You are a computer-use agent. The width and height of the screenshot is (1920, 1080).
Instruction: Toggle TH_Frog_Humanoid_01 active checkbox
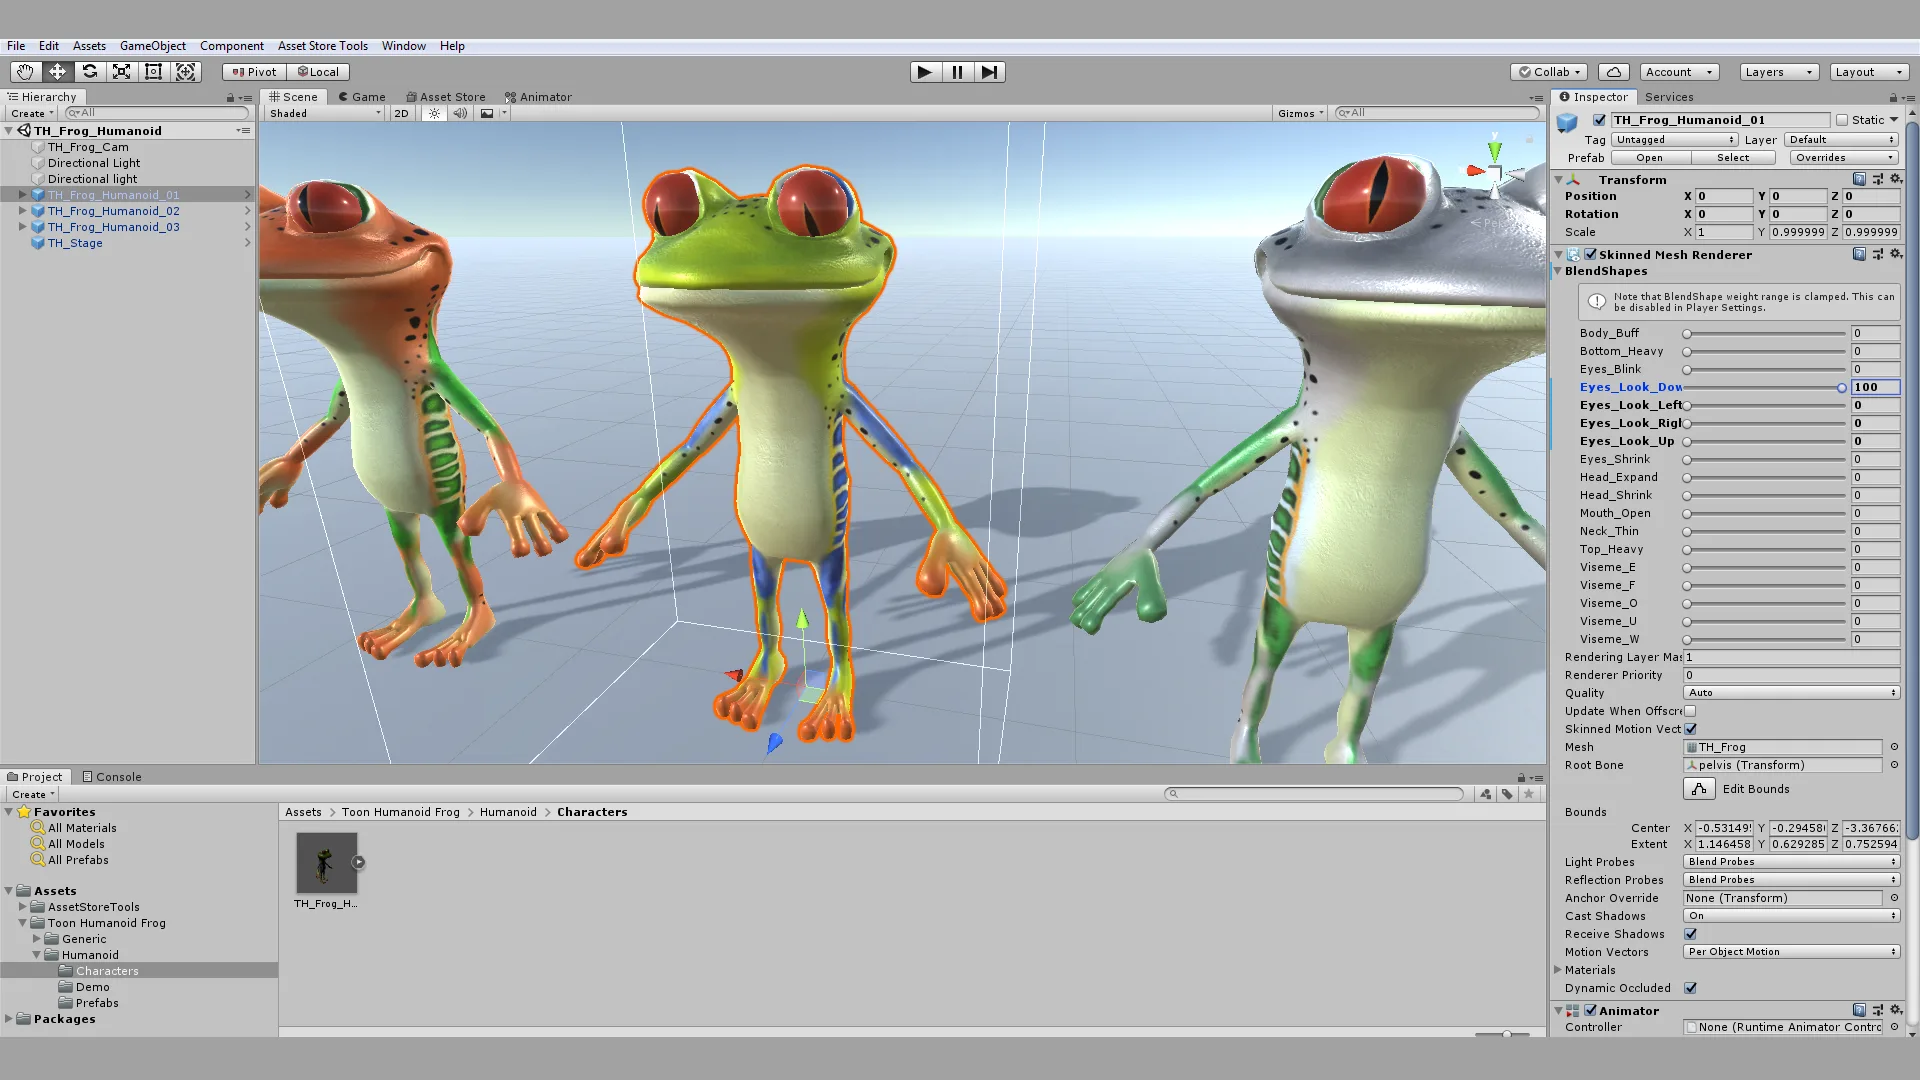click(1599, 120)
